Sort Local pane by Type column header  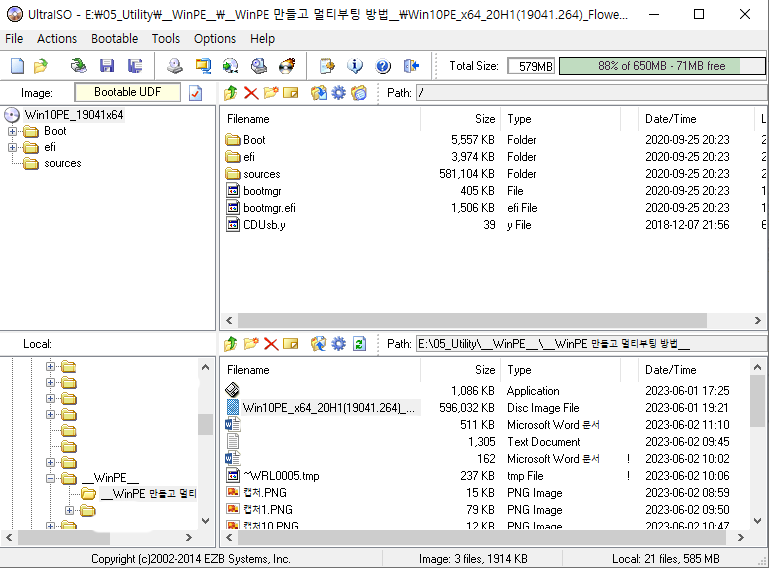[561, 370]
